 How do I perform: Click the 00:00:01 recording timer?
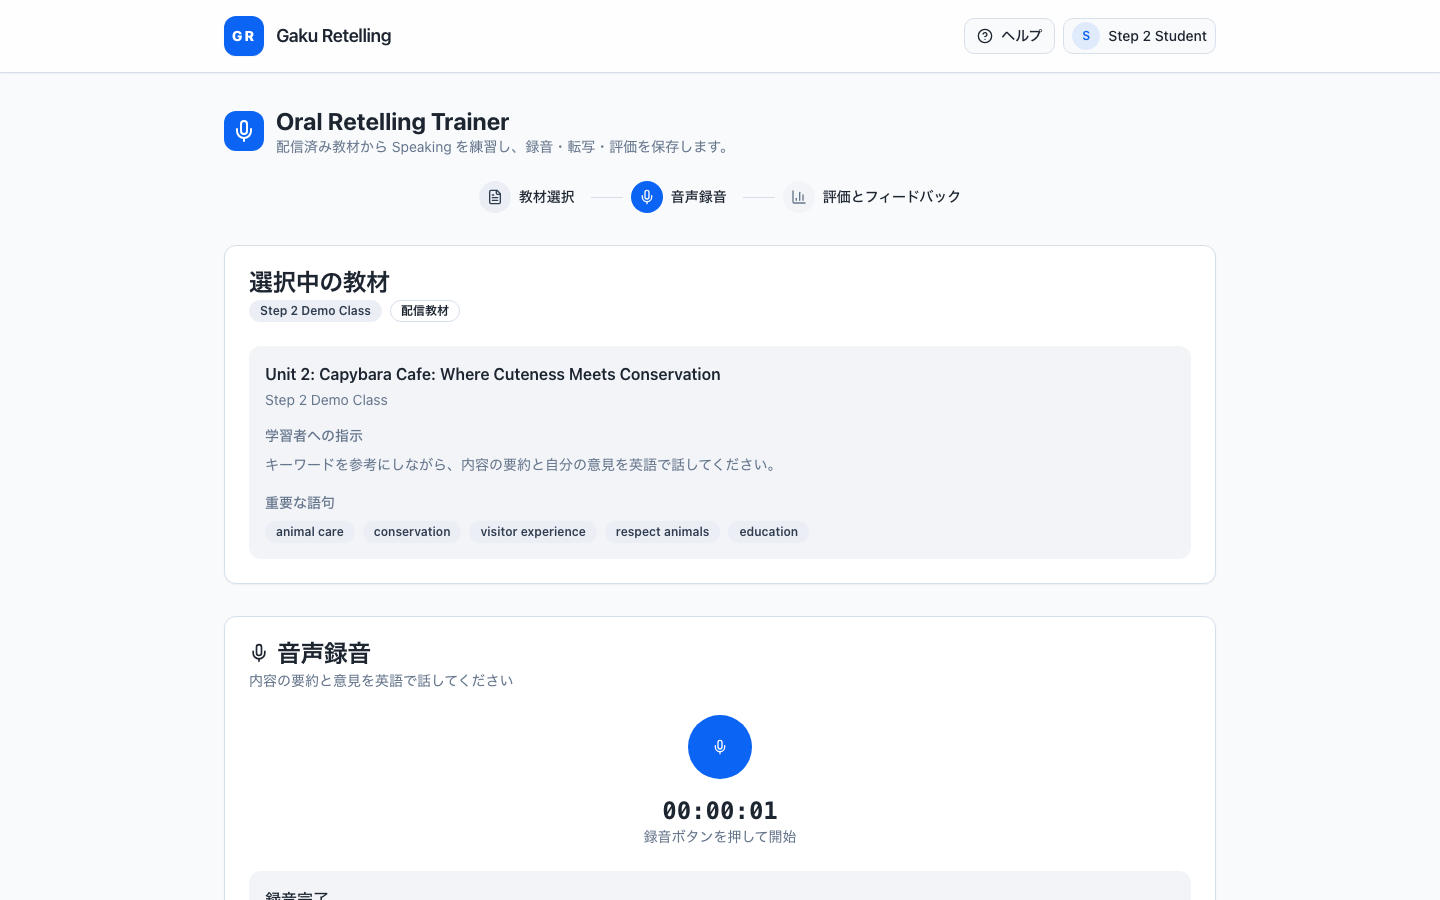[x=720, y=810]
